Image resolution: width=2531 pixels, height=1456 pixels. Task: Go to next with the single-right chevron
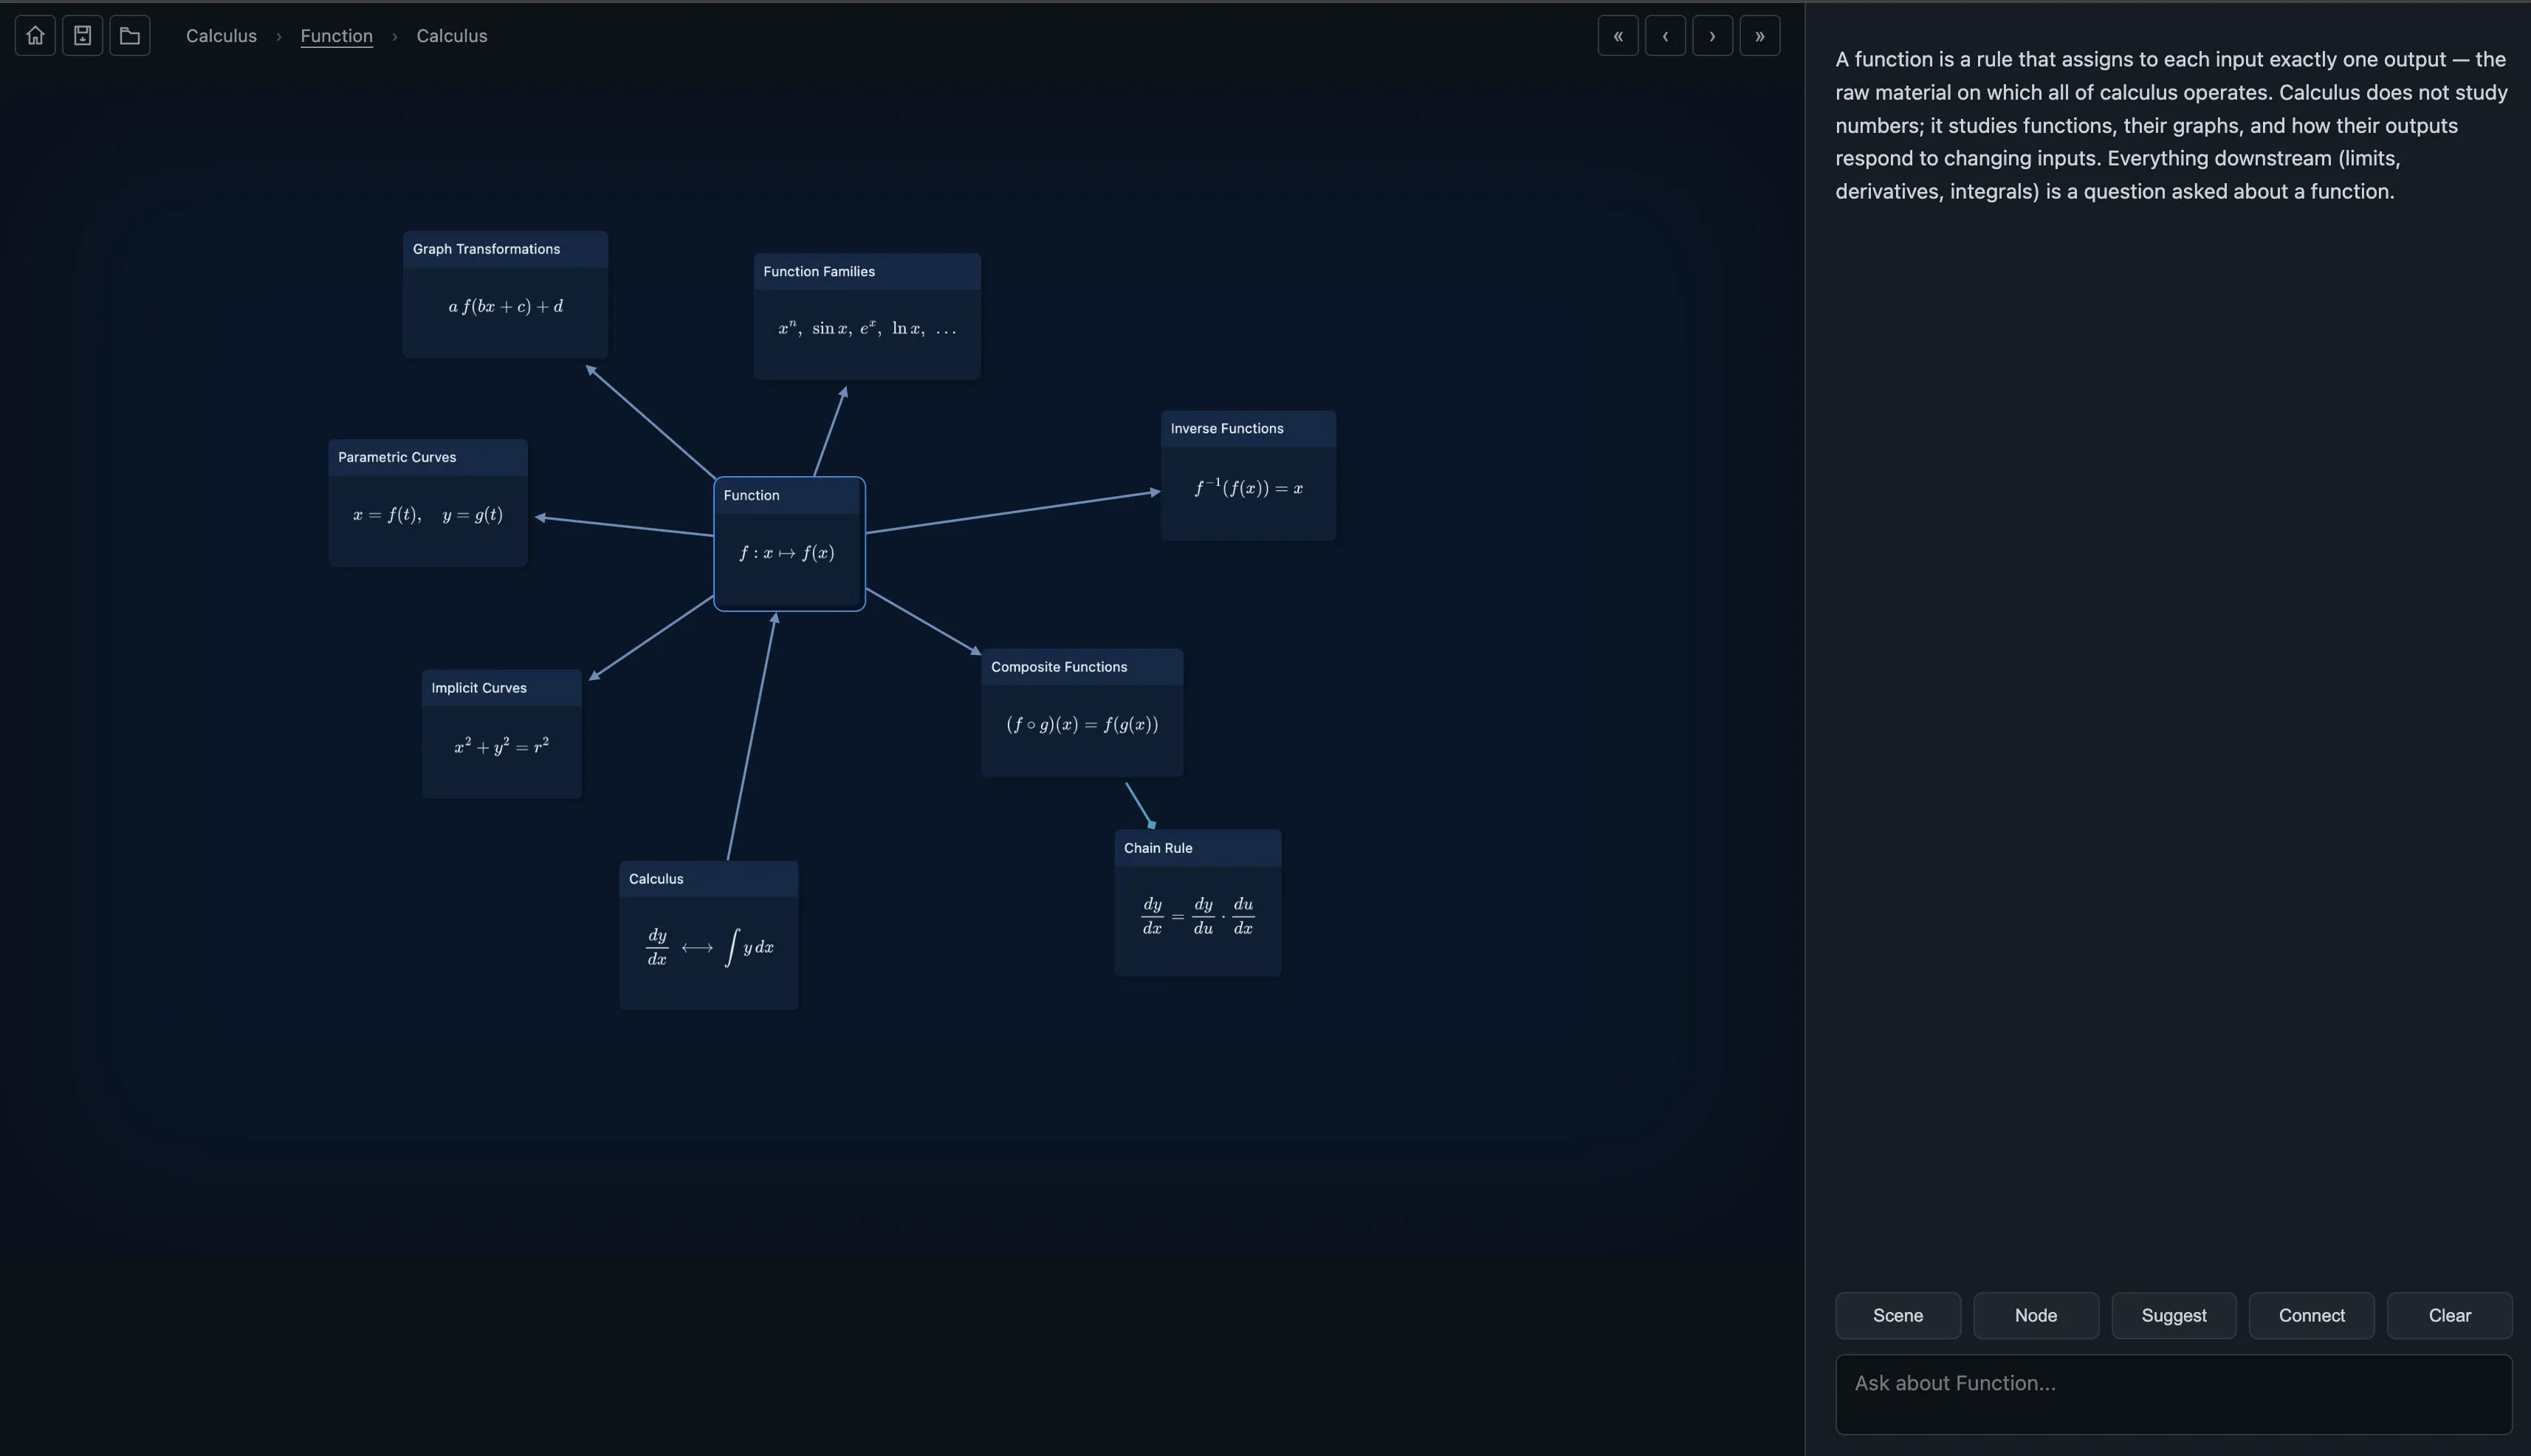(1712, 36)
